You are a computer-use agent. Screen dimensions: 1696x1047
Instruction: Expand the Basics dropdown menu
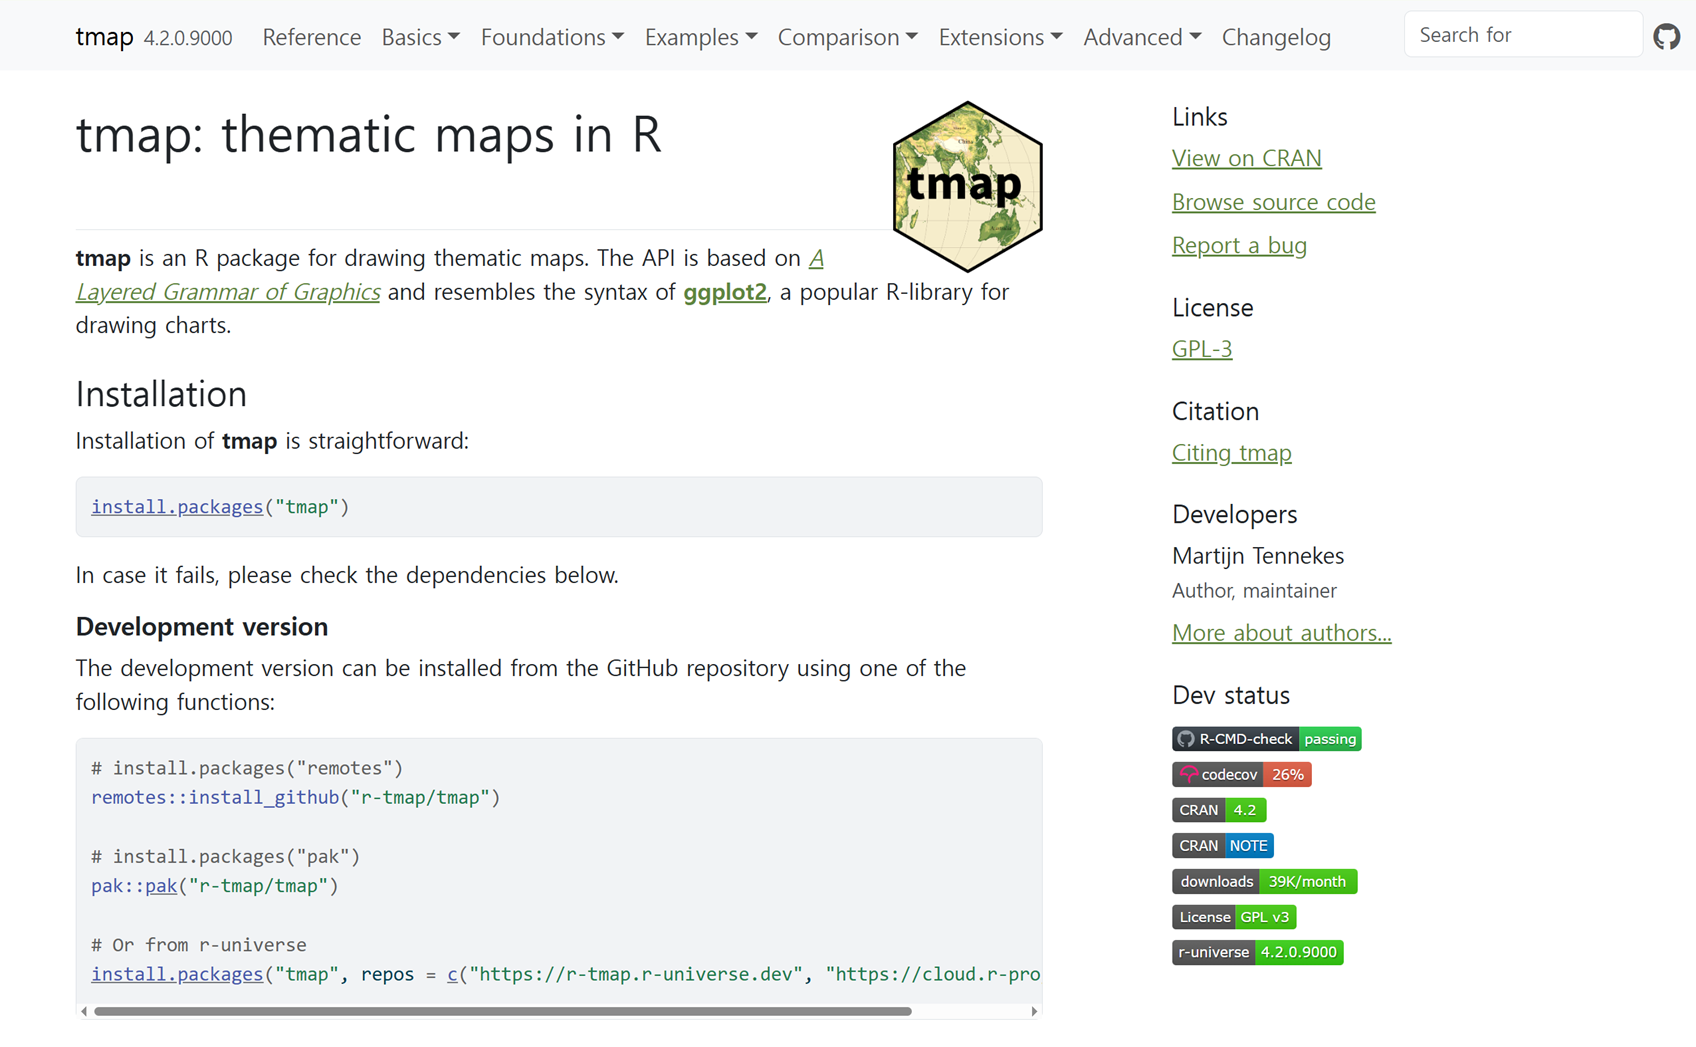pyautogui.click(x=420, y=37)
